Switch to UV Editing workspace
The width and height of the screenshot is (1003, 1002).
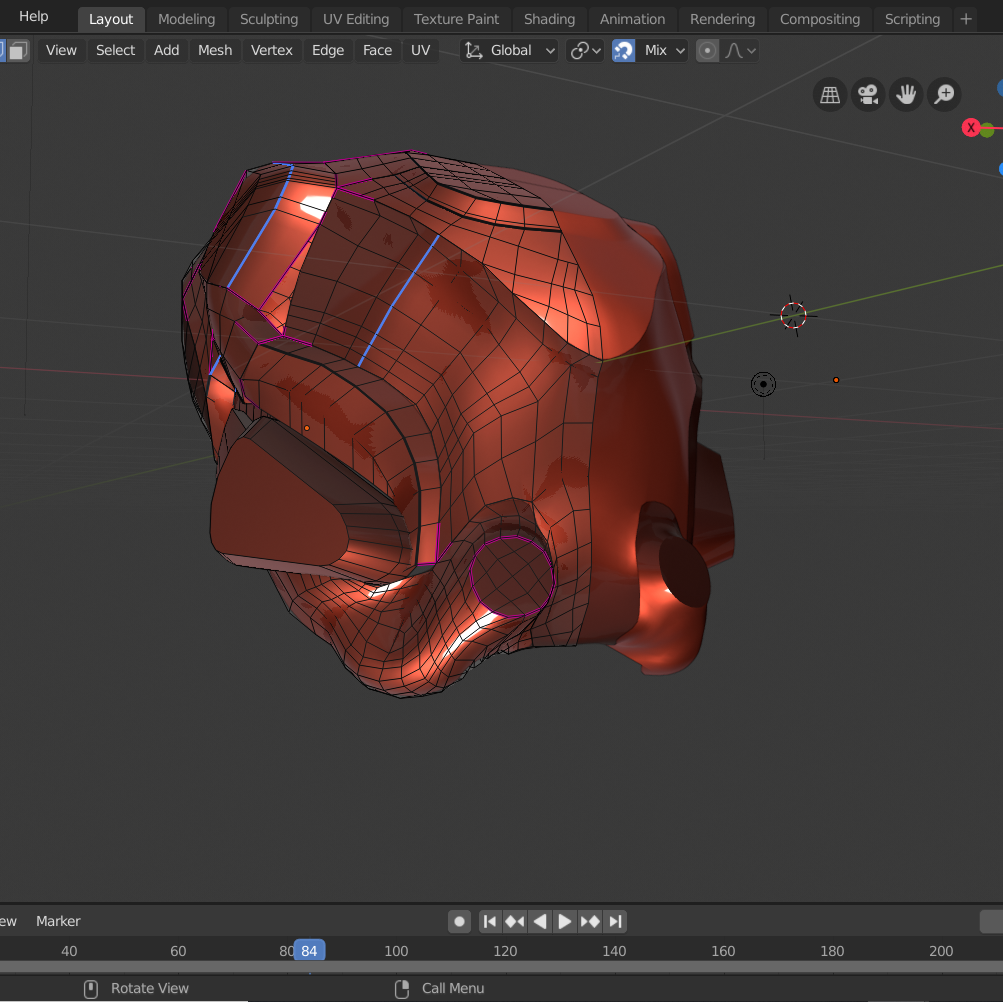356,19
